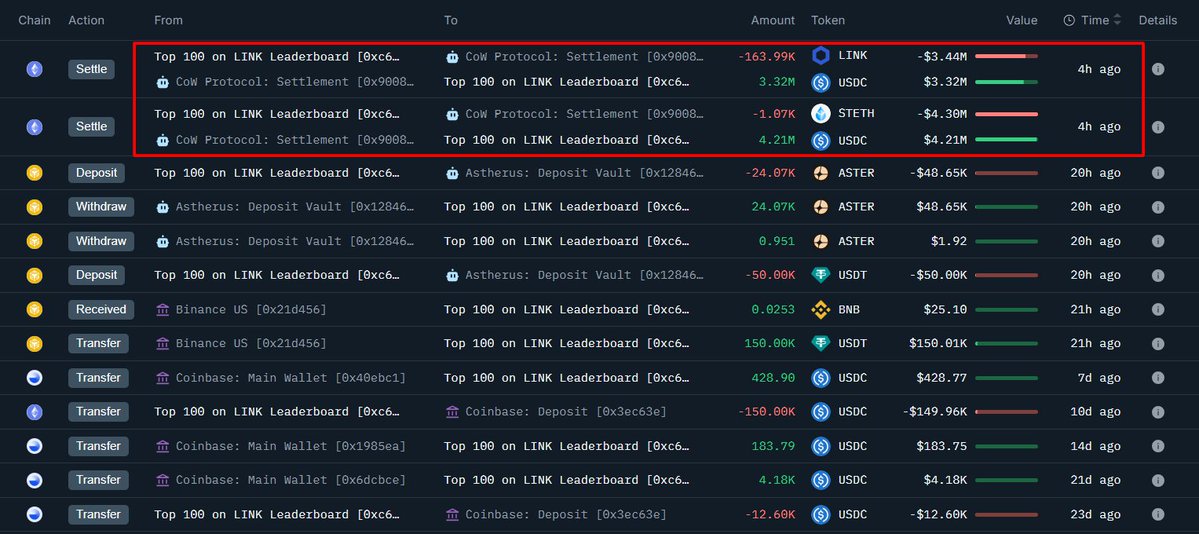Open Astherus: Deposit Vault sender in 0.951 row
This screenshot has height=534, width=1199.
(x=295, y=241)
